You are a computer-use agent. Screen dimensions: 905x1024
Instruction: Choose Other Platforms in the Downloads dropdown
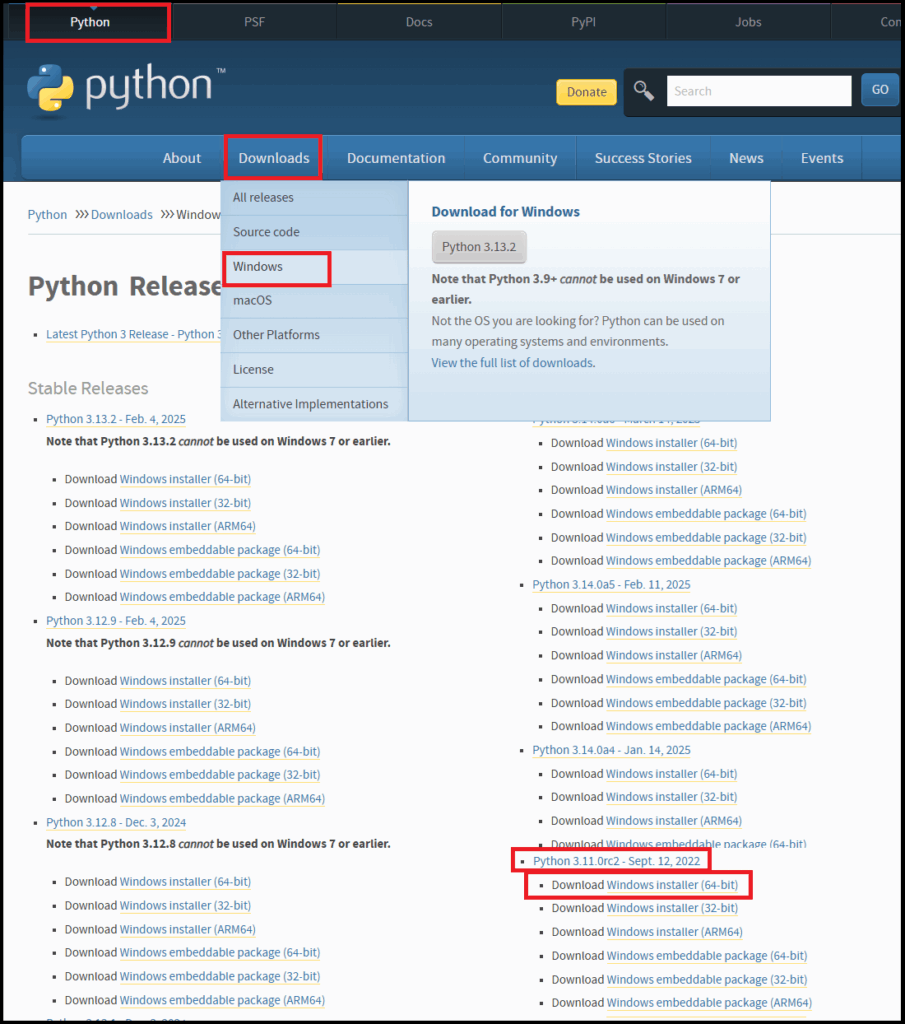(x=314, y=335)
